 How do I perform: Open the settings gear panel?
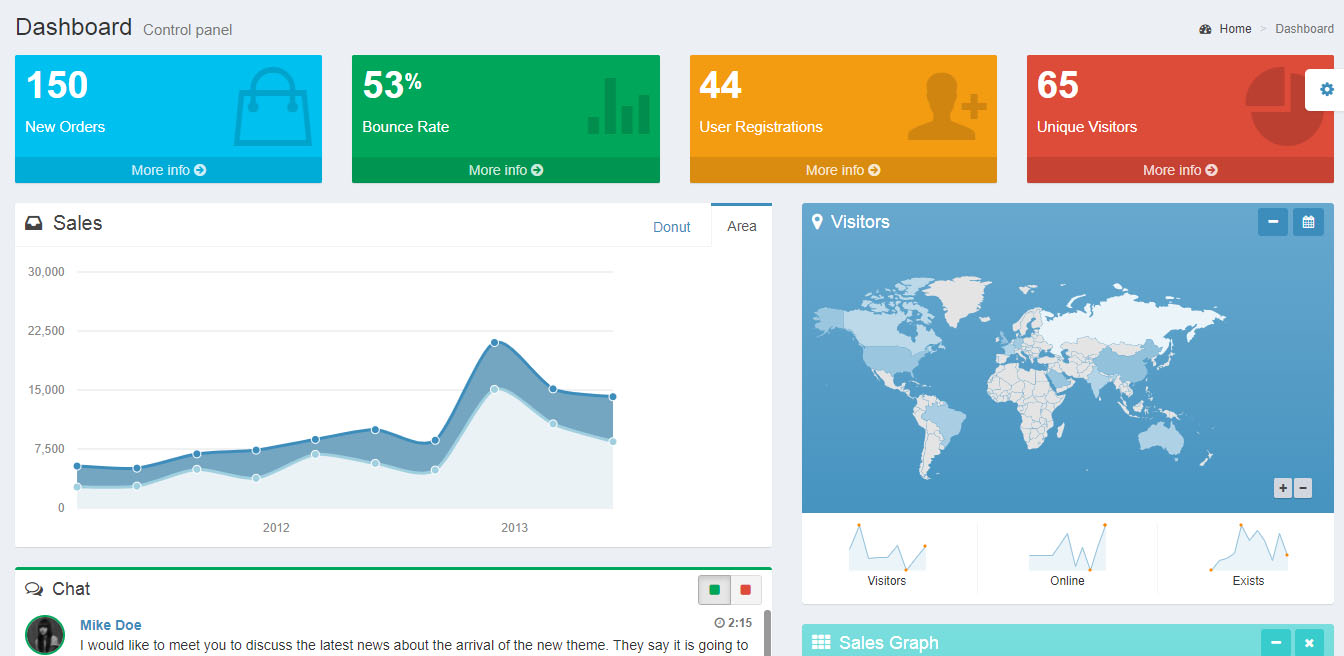[1326, 90]
